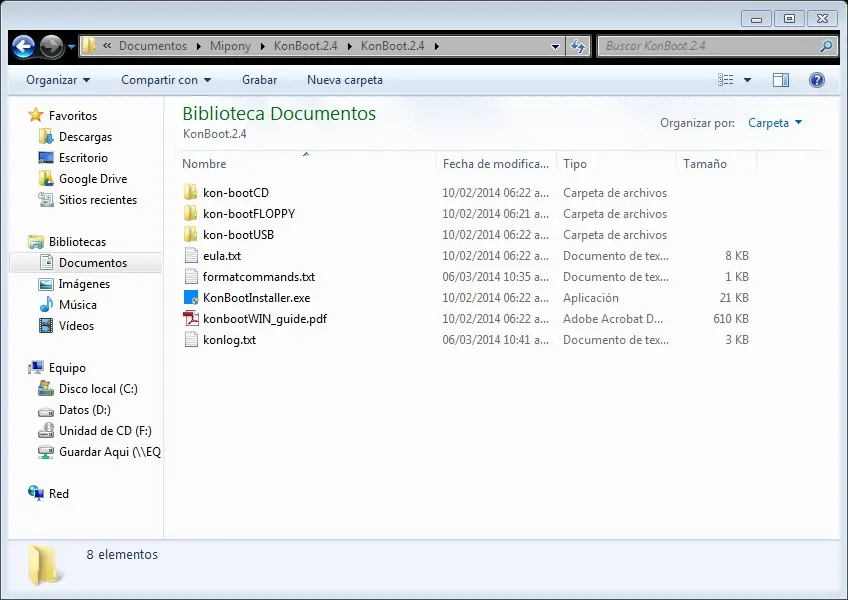848x600 pixels.
Task: Select the kon-bootUSB folder icon
Action: (190, 235)
